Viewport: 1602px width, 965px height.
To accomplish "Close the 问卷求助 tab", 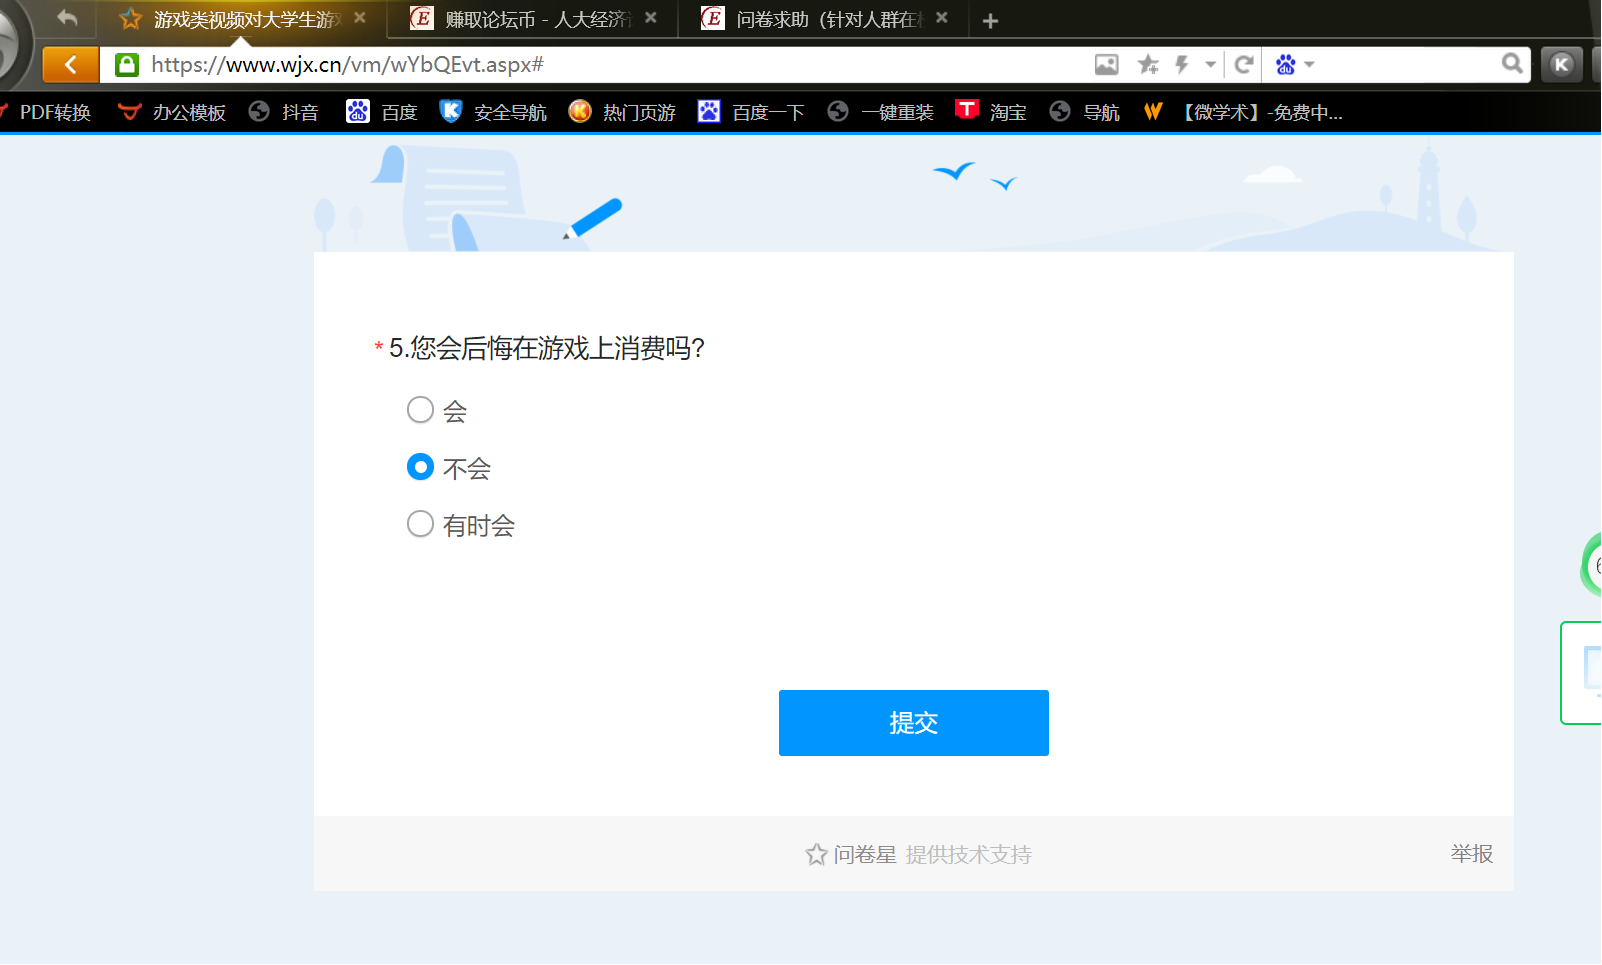I will (942, 18).
